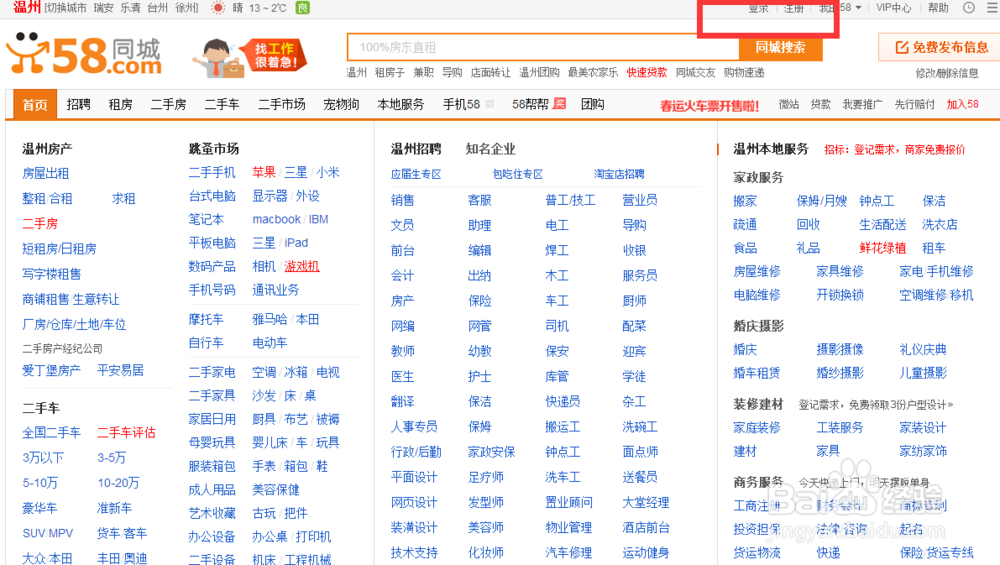This screenshot has width=1000, height=565.
Task: Click the 游戏机 link
Action: click(302, 266)
